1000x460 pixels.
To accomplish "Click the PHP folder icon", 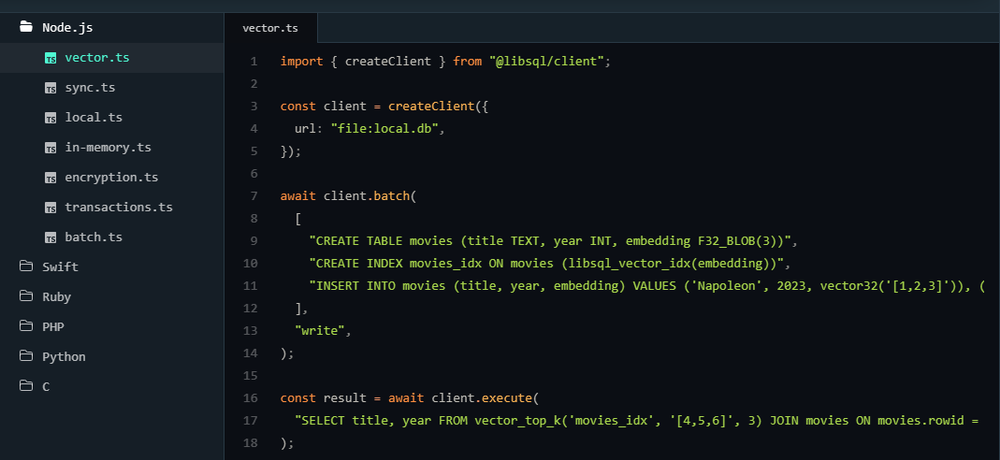I will (26, 326).
